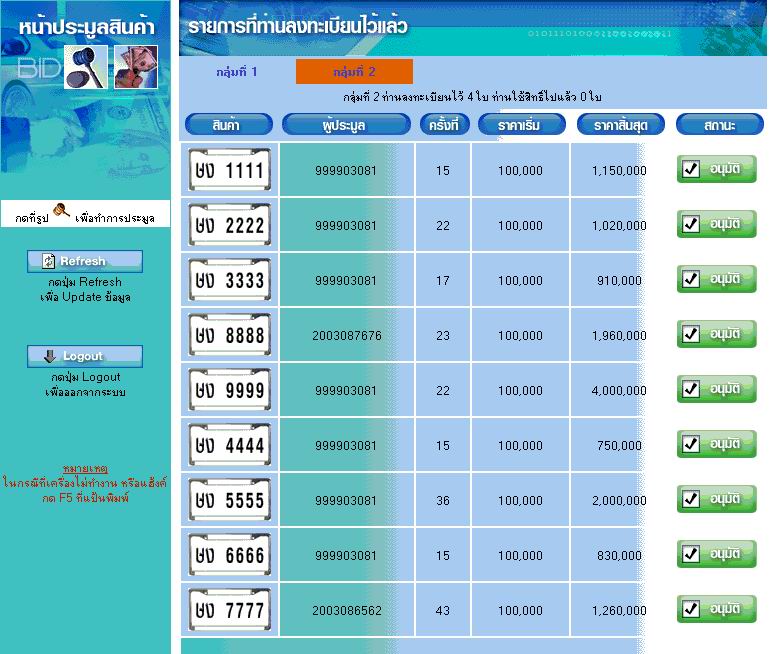Select the กลุ่มที่ 2 tab
Image resolution: width=770 pixels, height=654 pixels.
[x=354, y=72]
